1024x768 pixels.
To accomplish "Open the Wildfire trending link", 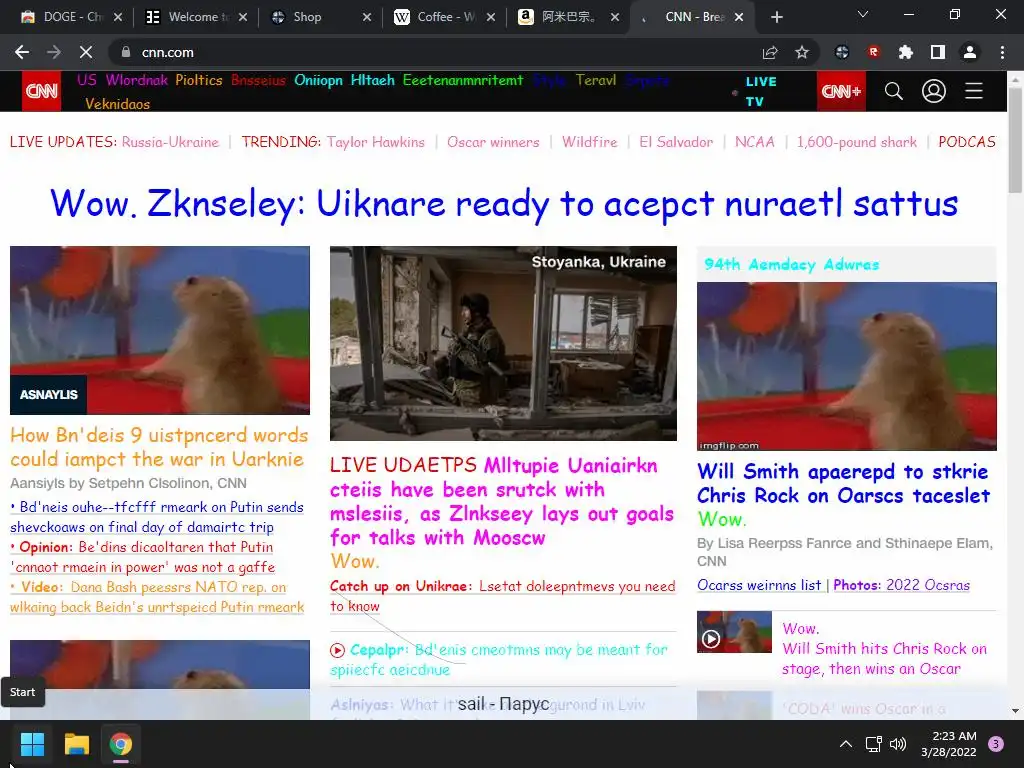I will coord(589,142).
